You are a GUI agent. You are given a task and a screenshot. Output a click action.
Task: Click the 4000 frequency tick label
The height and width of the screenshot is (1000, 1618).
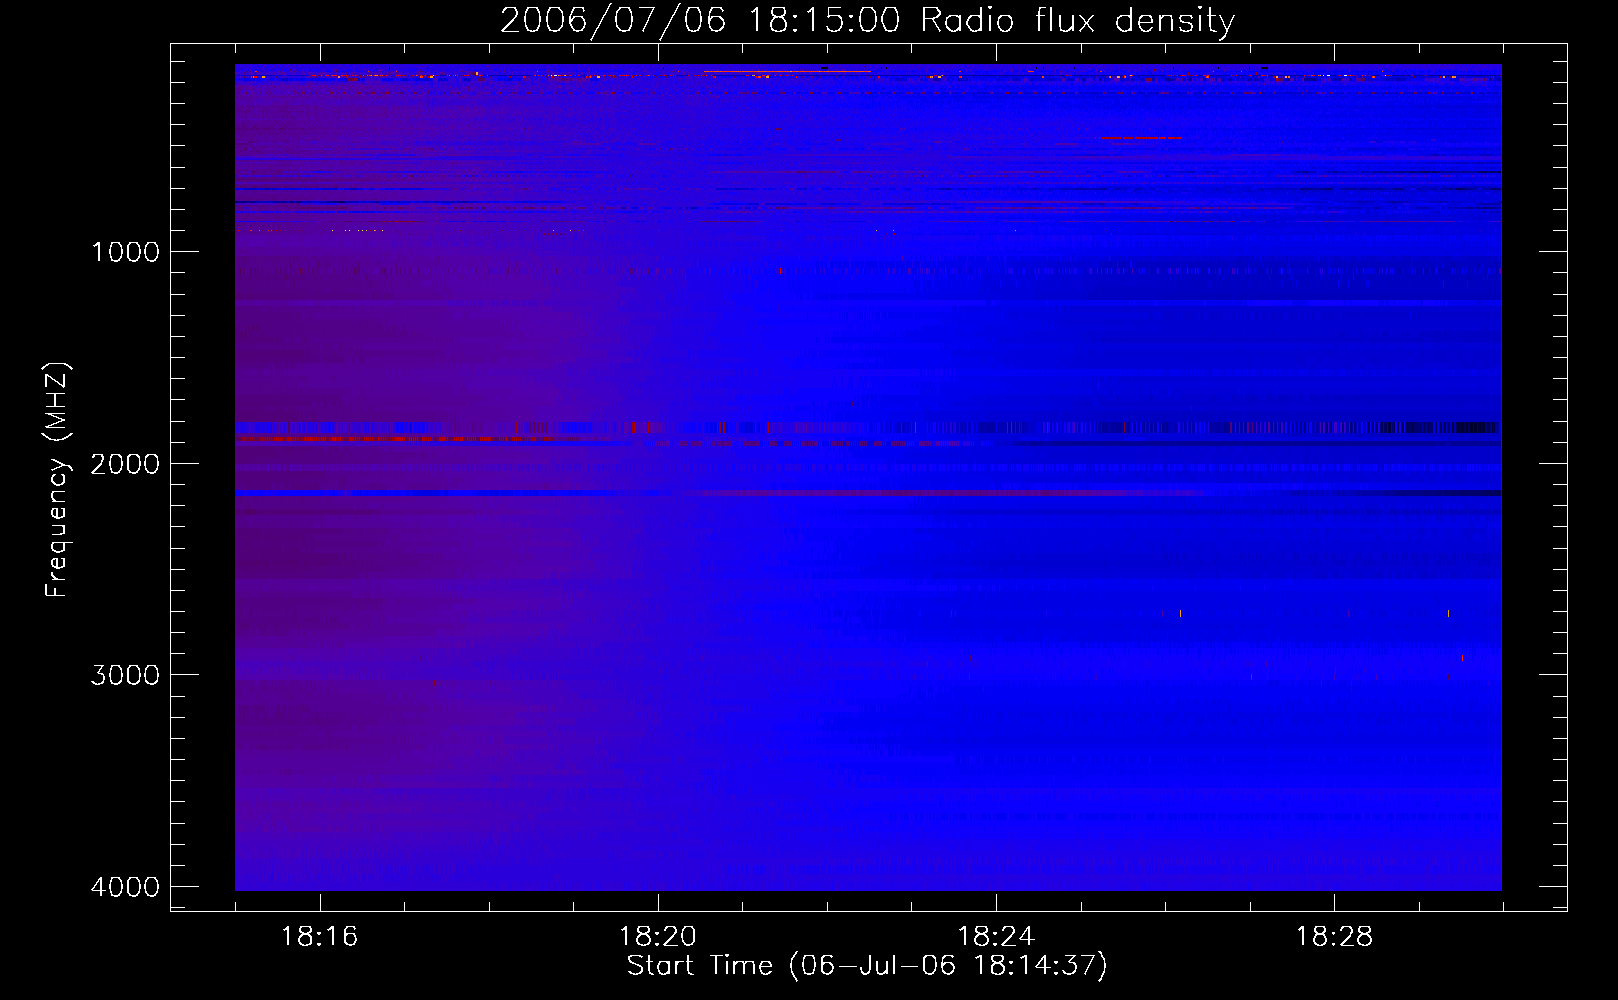pyautogui.click(x=125, y=887)
